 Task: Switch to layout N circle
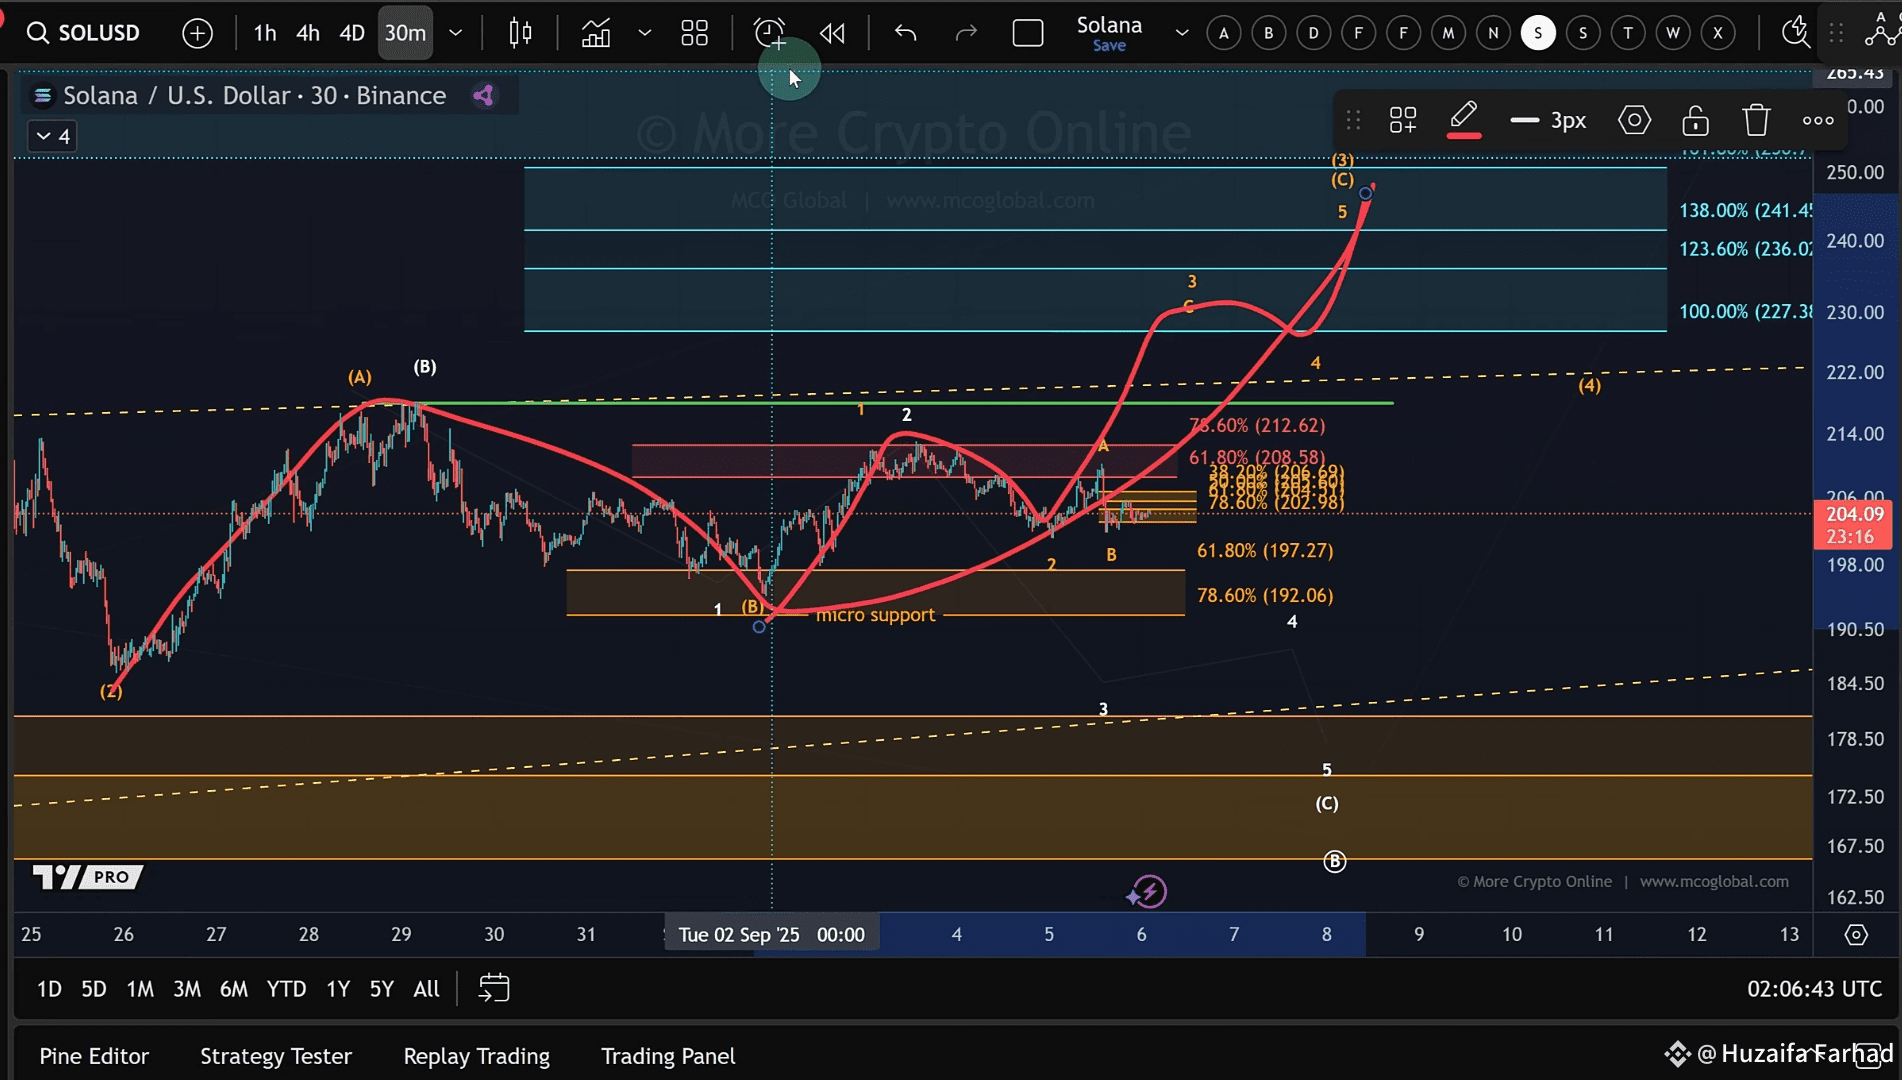pyautogui.click(x=1493, y=33)
